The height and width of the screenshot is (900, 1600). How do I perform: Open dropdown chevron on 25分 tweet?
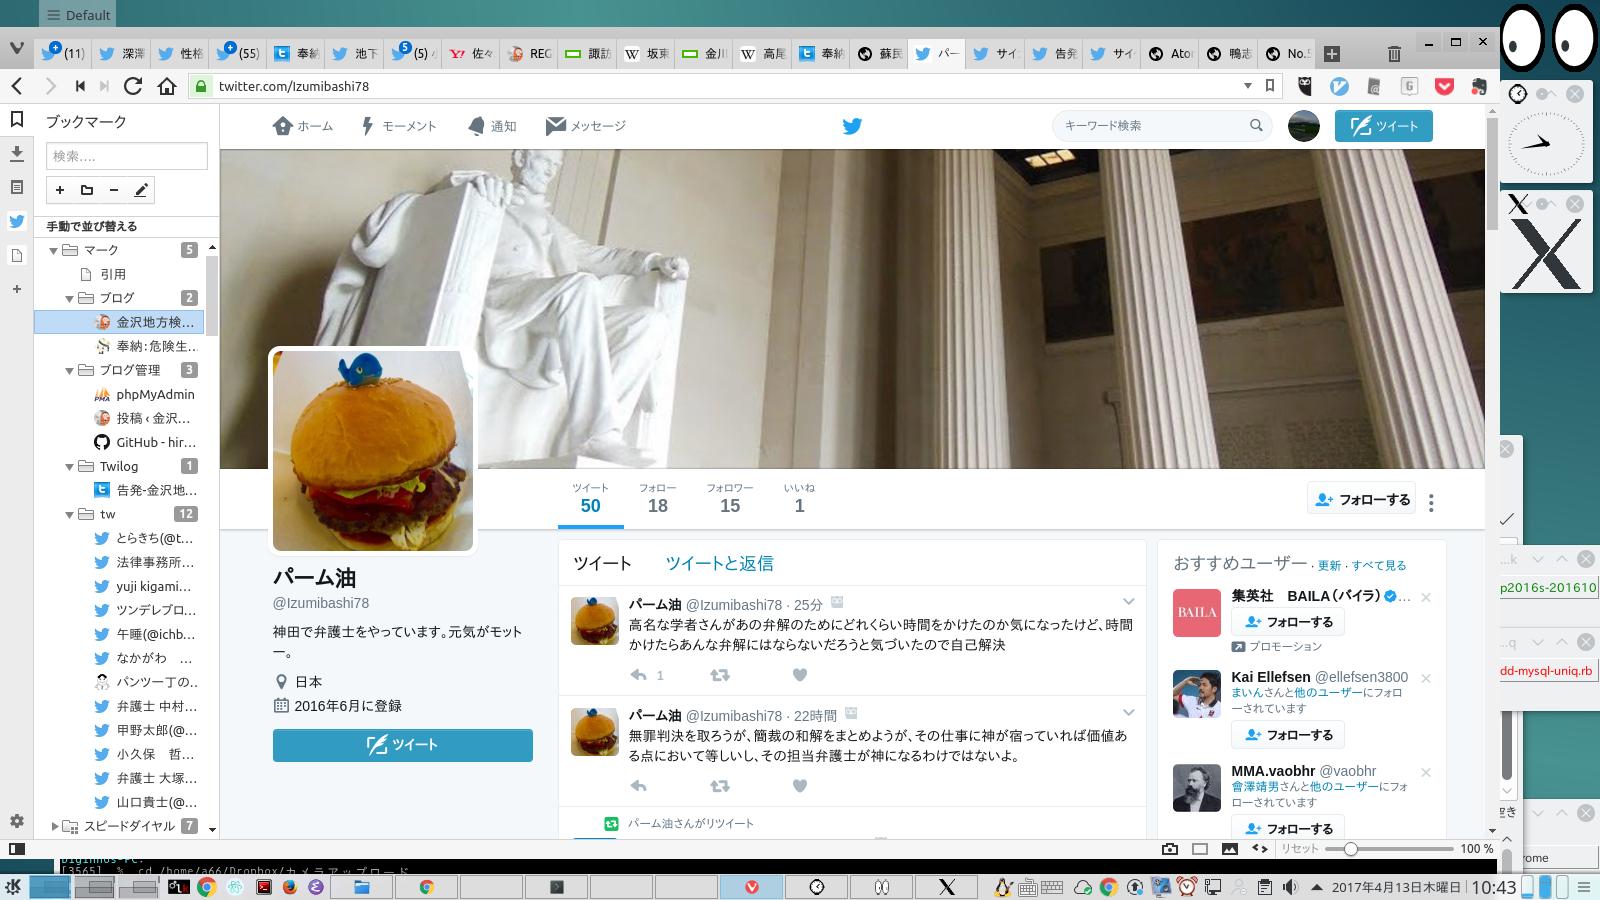coord(1128,602)
